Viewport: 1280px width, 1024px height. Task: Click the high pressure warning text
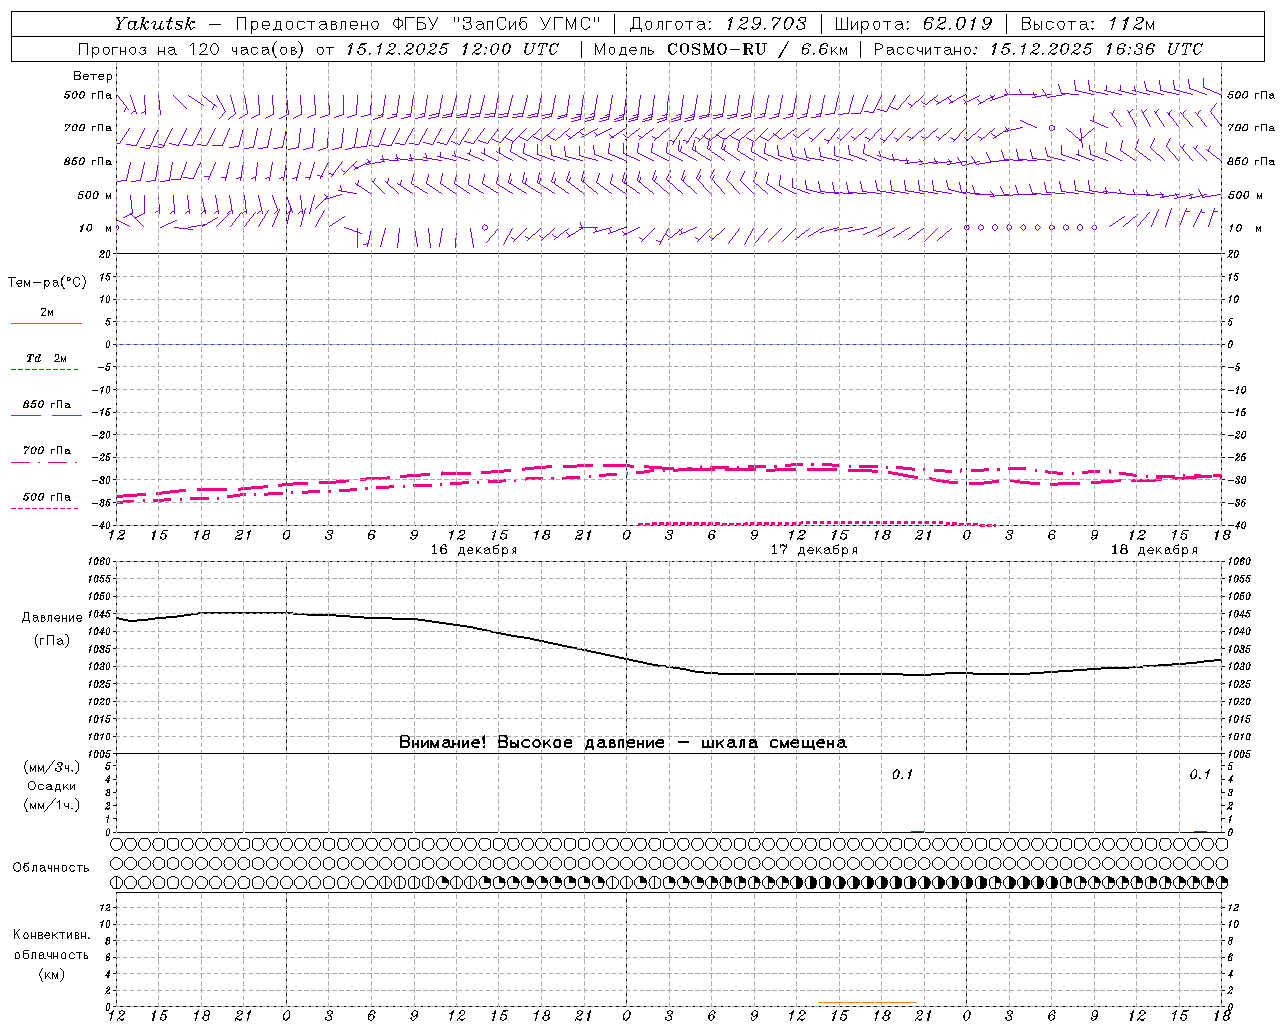click(623, 742)
